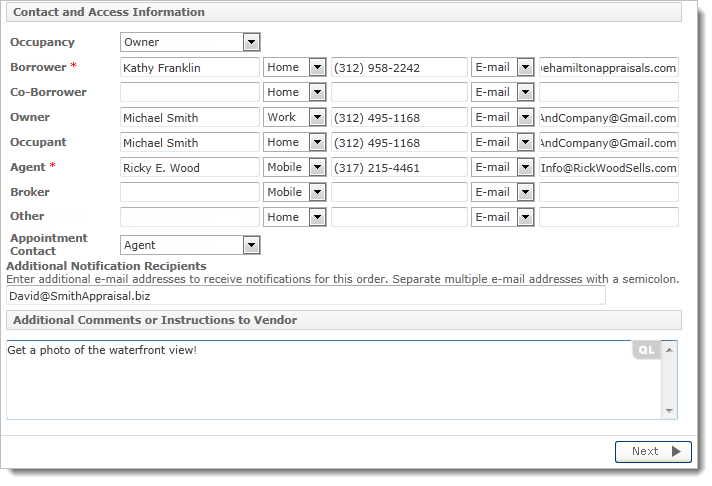The width and height of the screenshot is (712, 486).
Task: Click the Next button
Action: [653, 451]
